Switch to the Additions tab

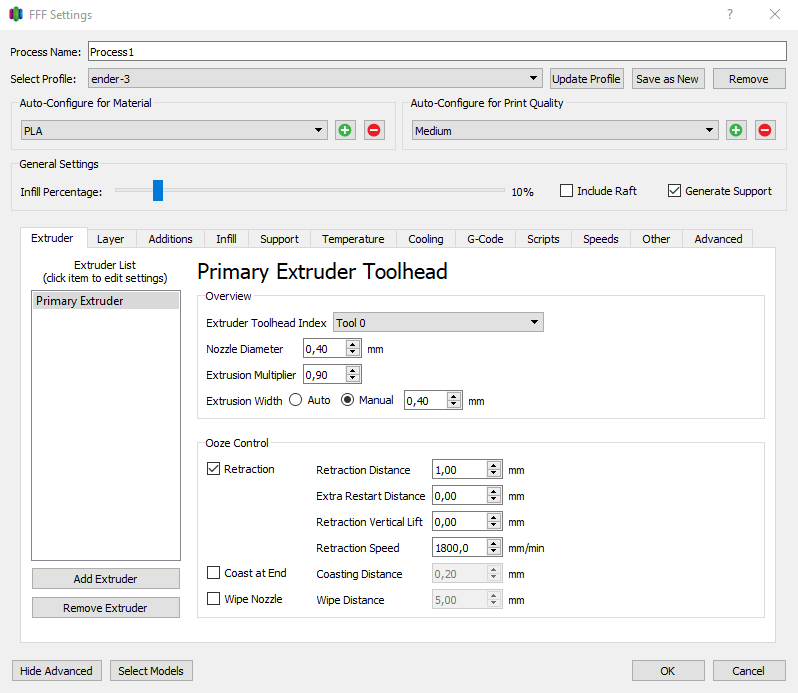[x=170, y=239]
